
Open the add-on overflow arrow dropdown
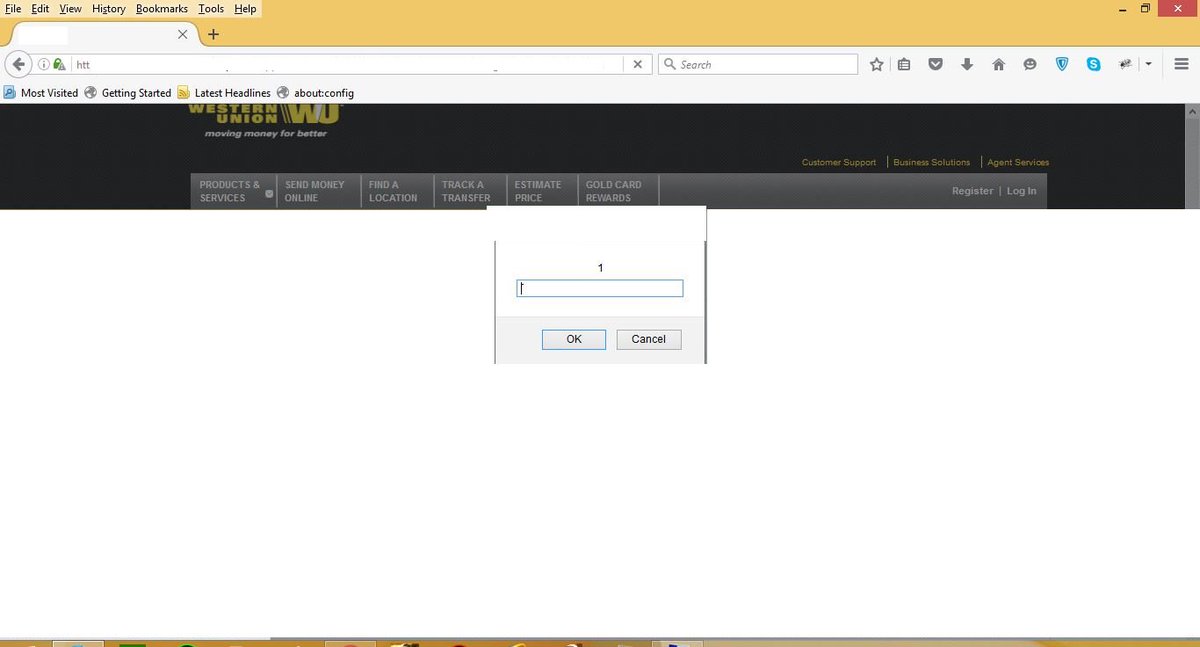[x=1147, y=63]
